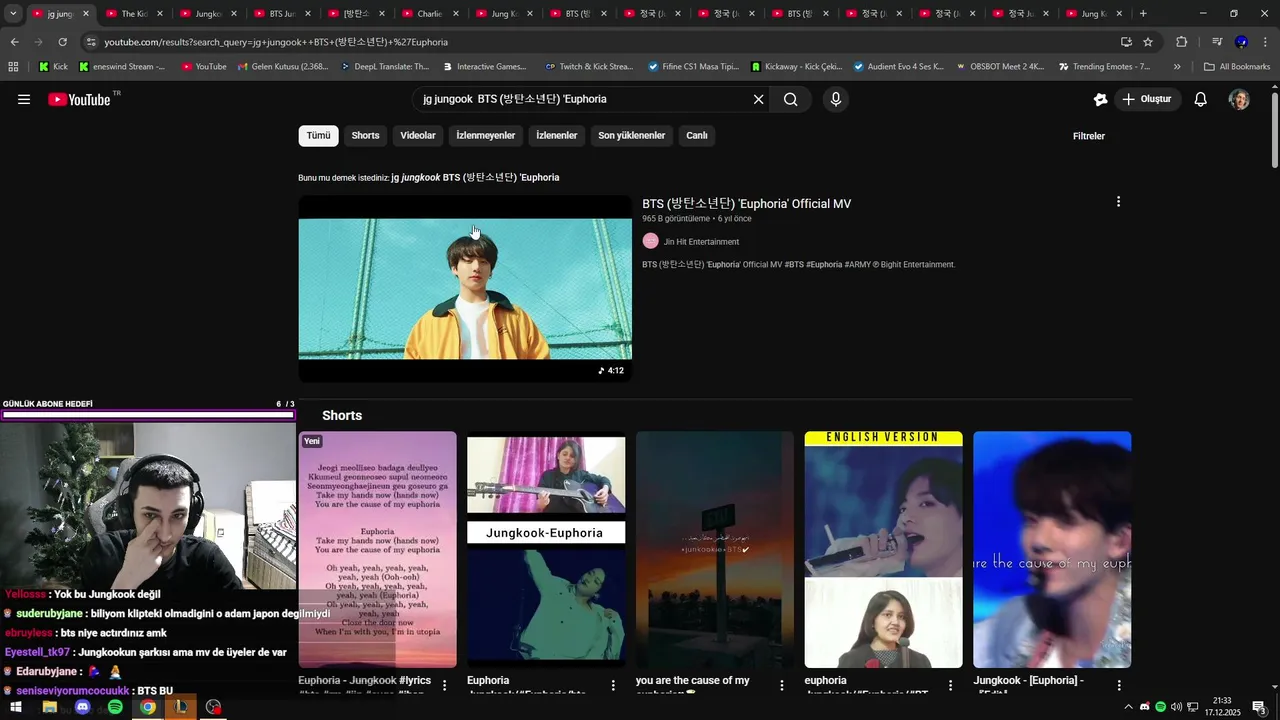Select the Videolar filter chip
1280x720 pixels.
click(418, 136)
